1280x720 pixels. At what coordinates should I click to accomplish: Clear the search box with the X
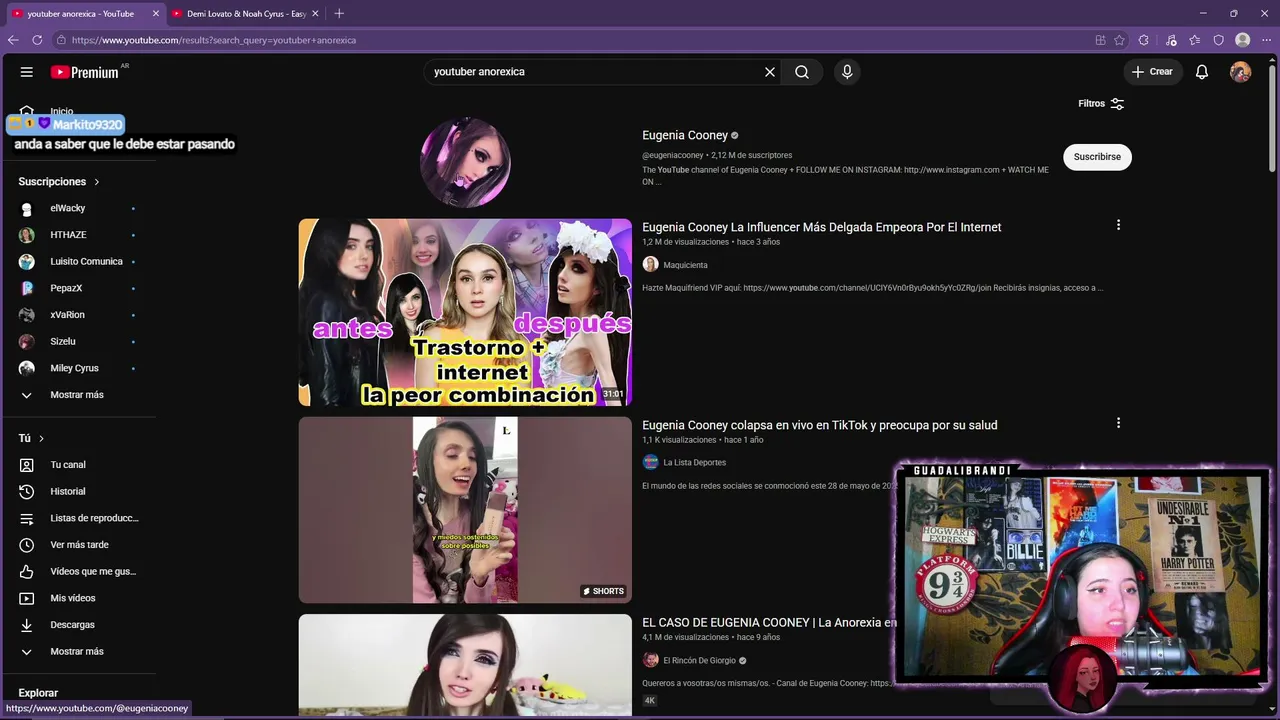click(x=770, y=72)
